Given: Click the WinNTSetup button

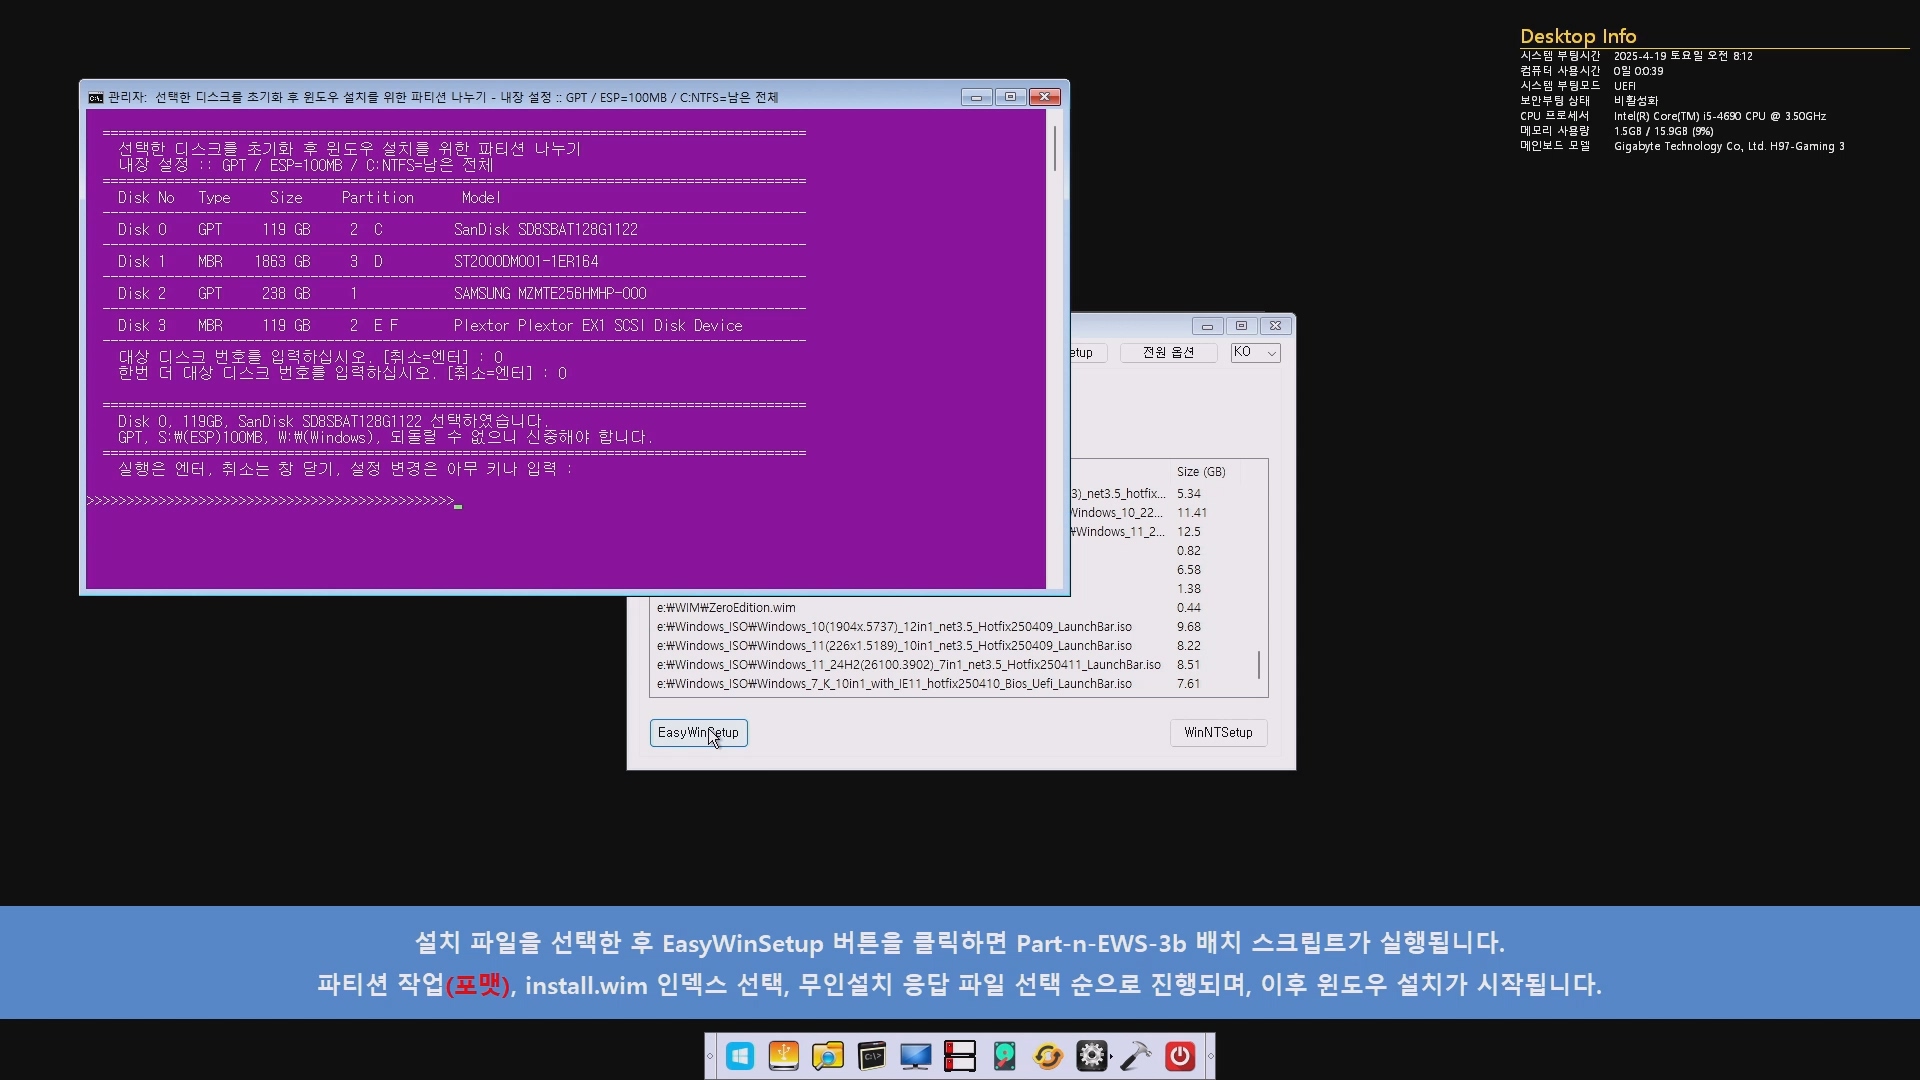Looking at the screenshot, I should [x=1218, y=733].
